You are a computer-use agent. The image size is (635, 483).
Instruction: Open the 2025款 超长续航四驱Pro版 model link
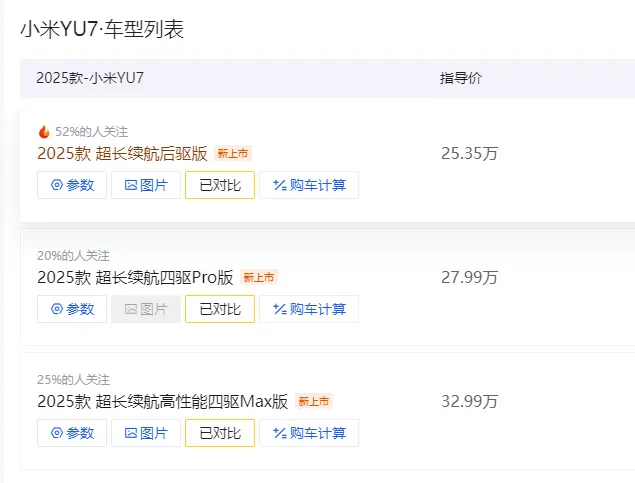pos(135,277)
